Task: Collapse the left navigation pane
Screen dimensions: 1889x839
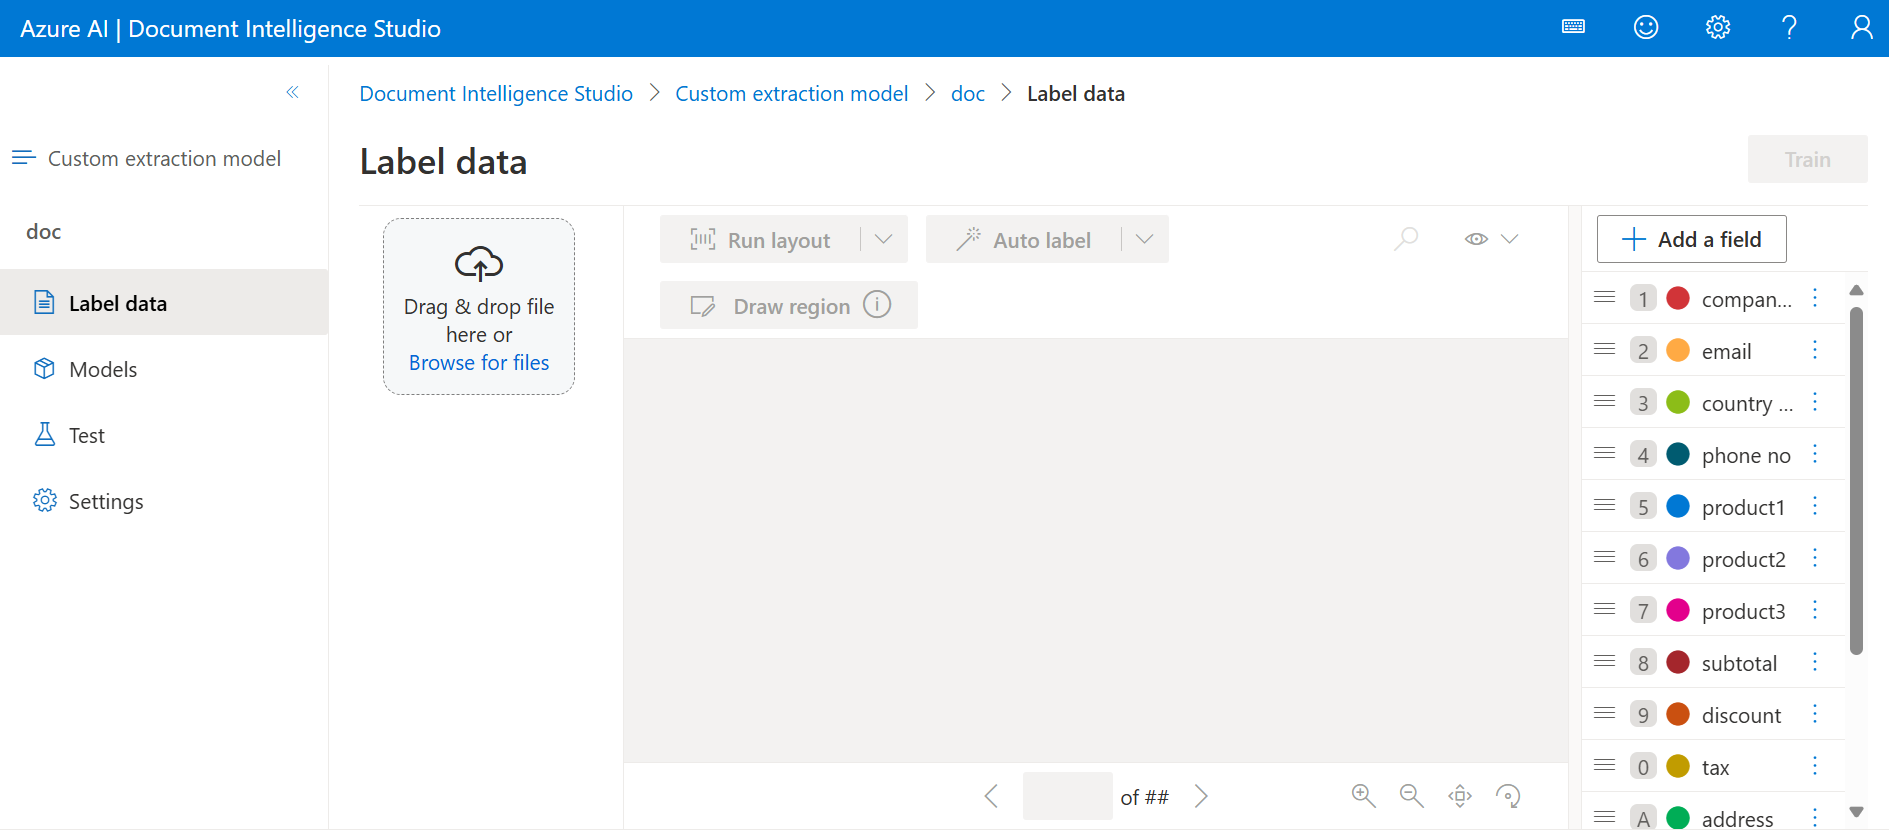Action: point(292,92)
